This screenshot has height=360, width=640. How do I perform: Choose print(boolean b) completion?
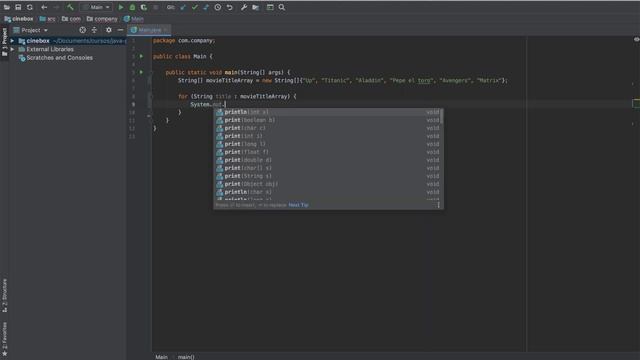pyautogui.click(x=328, y=120)
